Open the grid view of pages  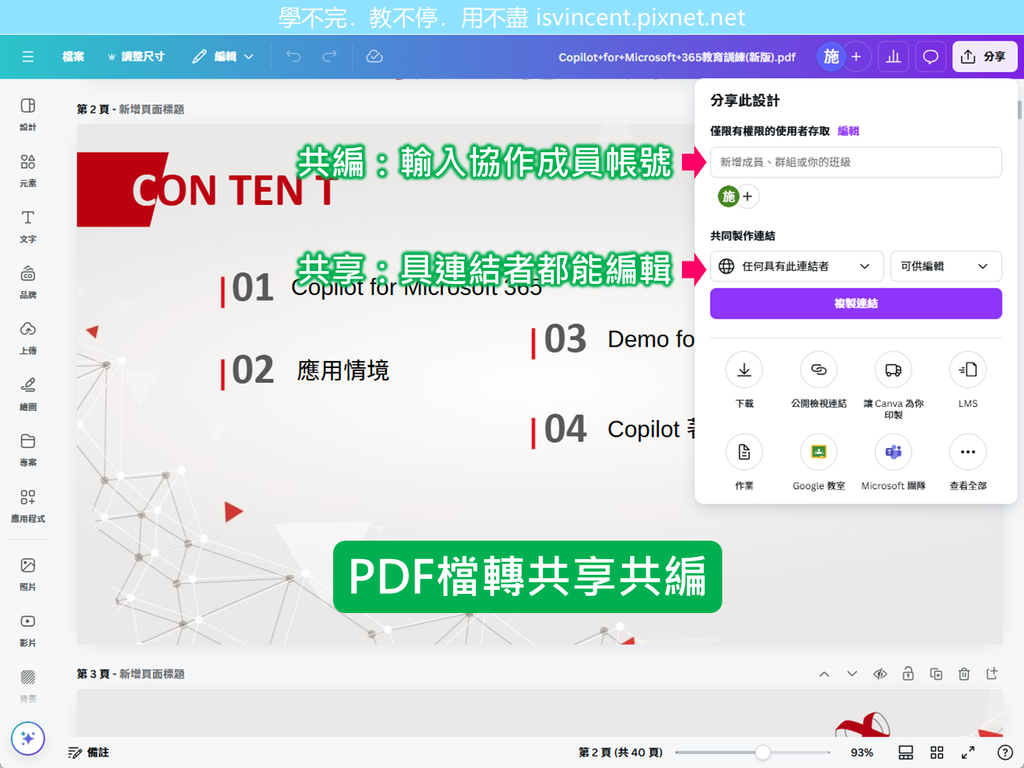(x=936, y=752)
